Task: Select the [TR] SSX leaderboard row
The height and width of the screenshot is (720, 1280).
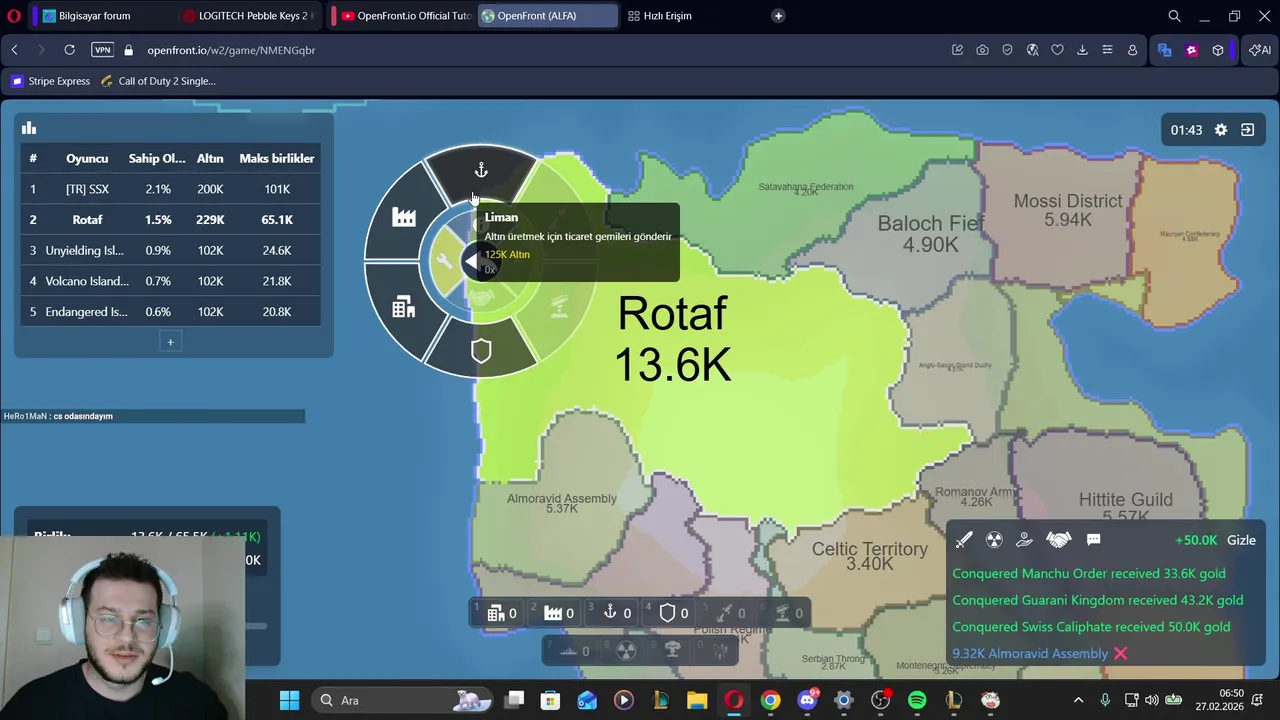Action: 171,189
